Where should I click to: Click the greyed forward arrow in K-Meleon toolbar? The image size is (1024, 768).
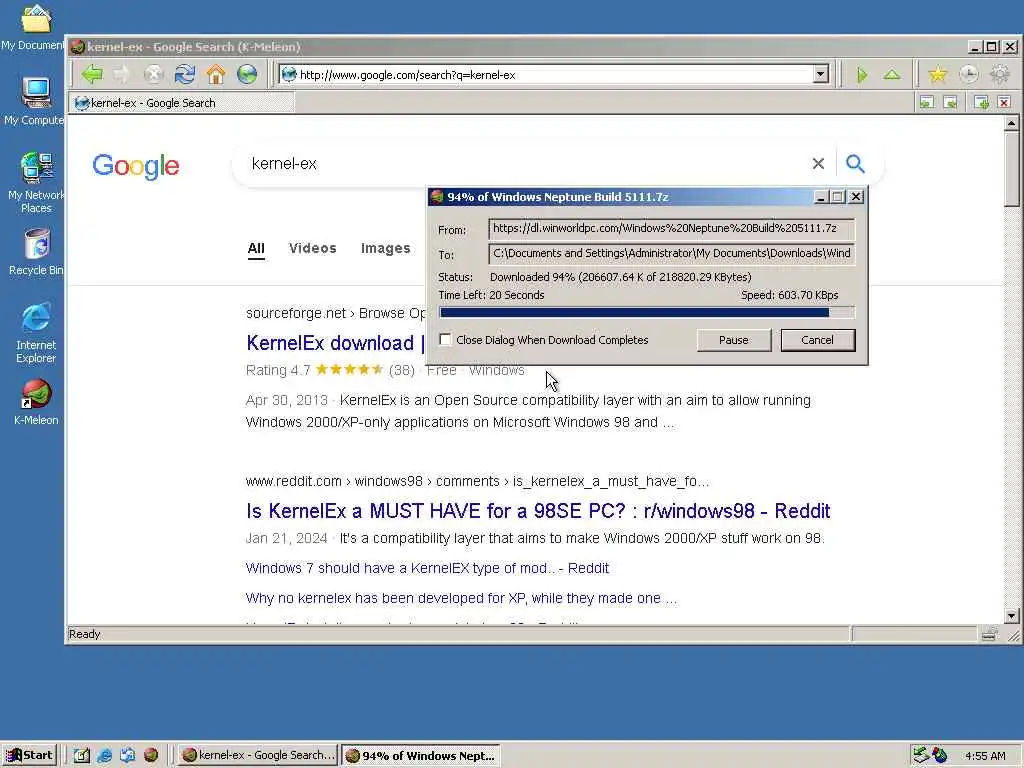(122, 74)
